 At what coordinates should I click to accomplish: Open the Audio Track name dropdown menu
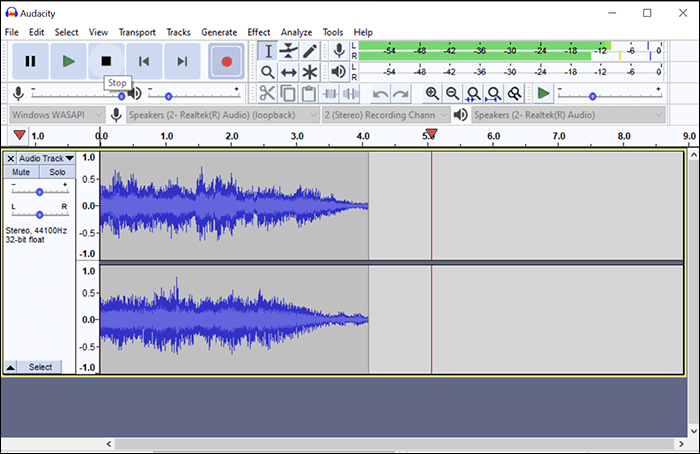pyautogui.click(x=45, y=158)
